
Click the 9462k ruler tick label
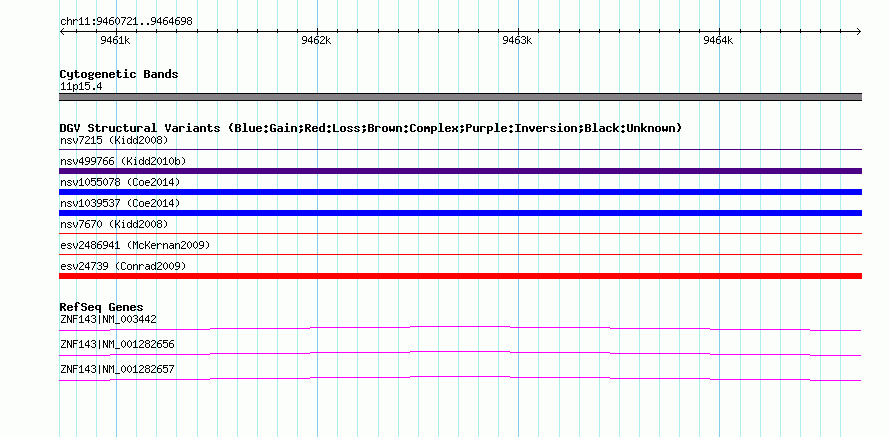click(x=316, y=40)
